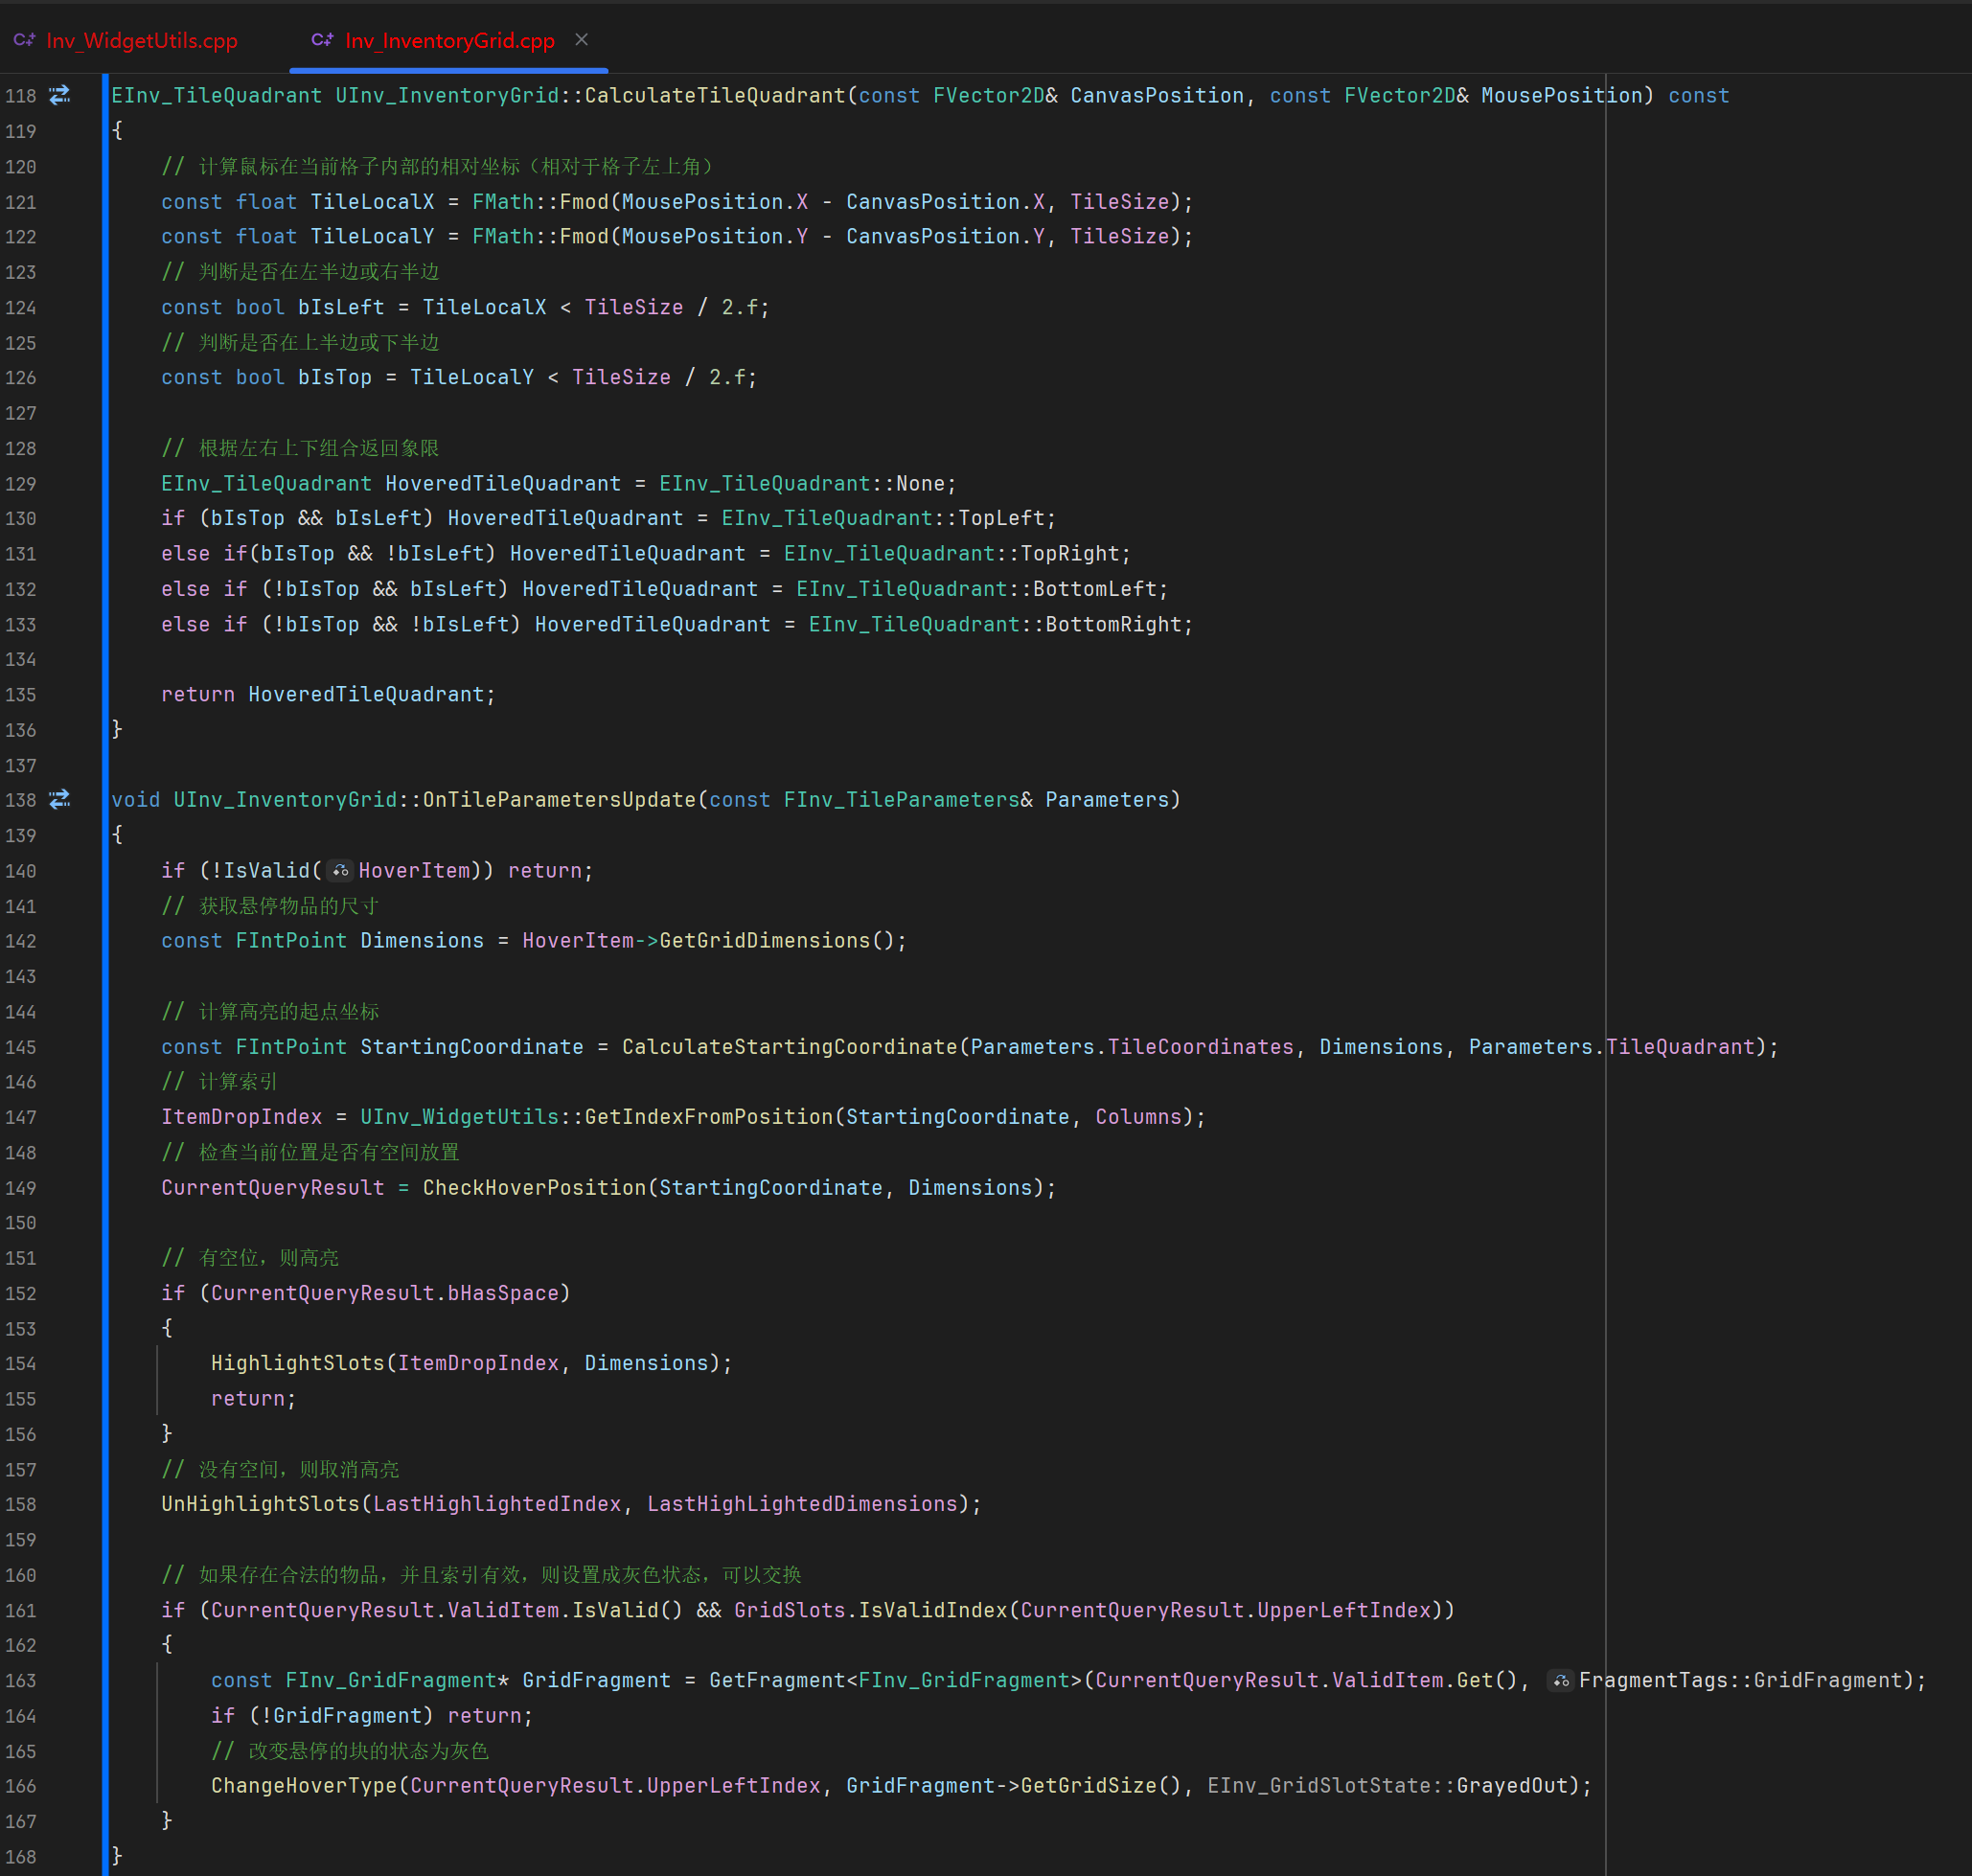Switch to the Inv_WidgetUtils.cpp tab

(x=141, y=40)
